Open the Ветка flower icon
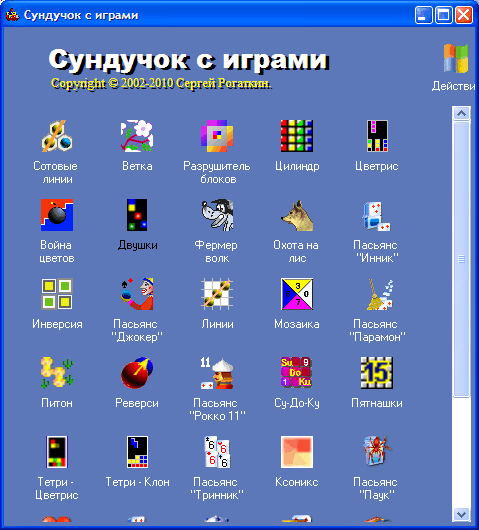The width and height of the screenshot is (479, 530). 137,136
